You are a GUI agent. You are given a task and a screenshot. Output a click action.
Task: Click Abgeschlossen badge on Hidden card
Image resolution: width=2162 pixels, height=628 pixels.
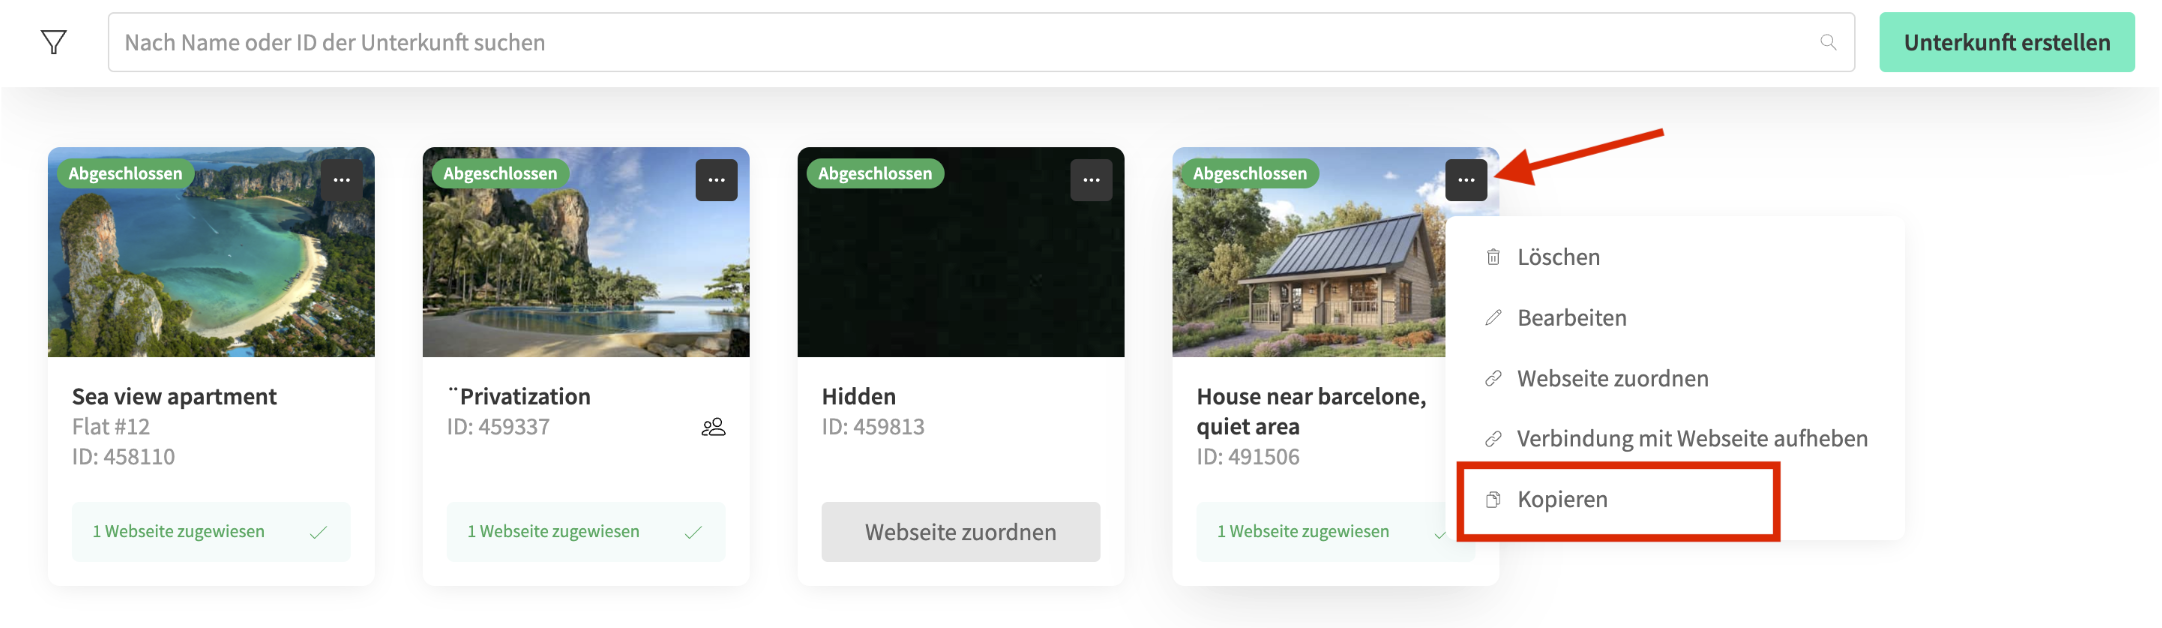pos(875,173)
